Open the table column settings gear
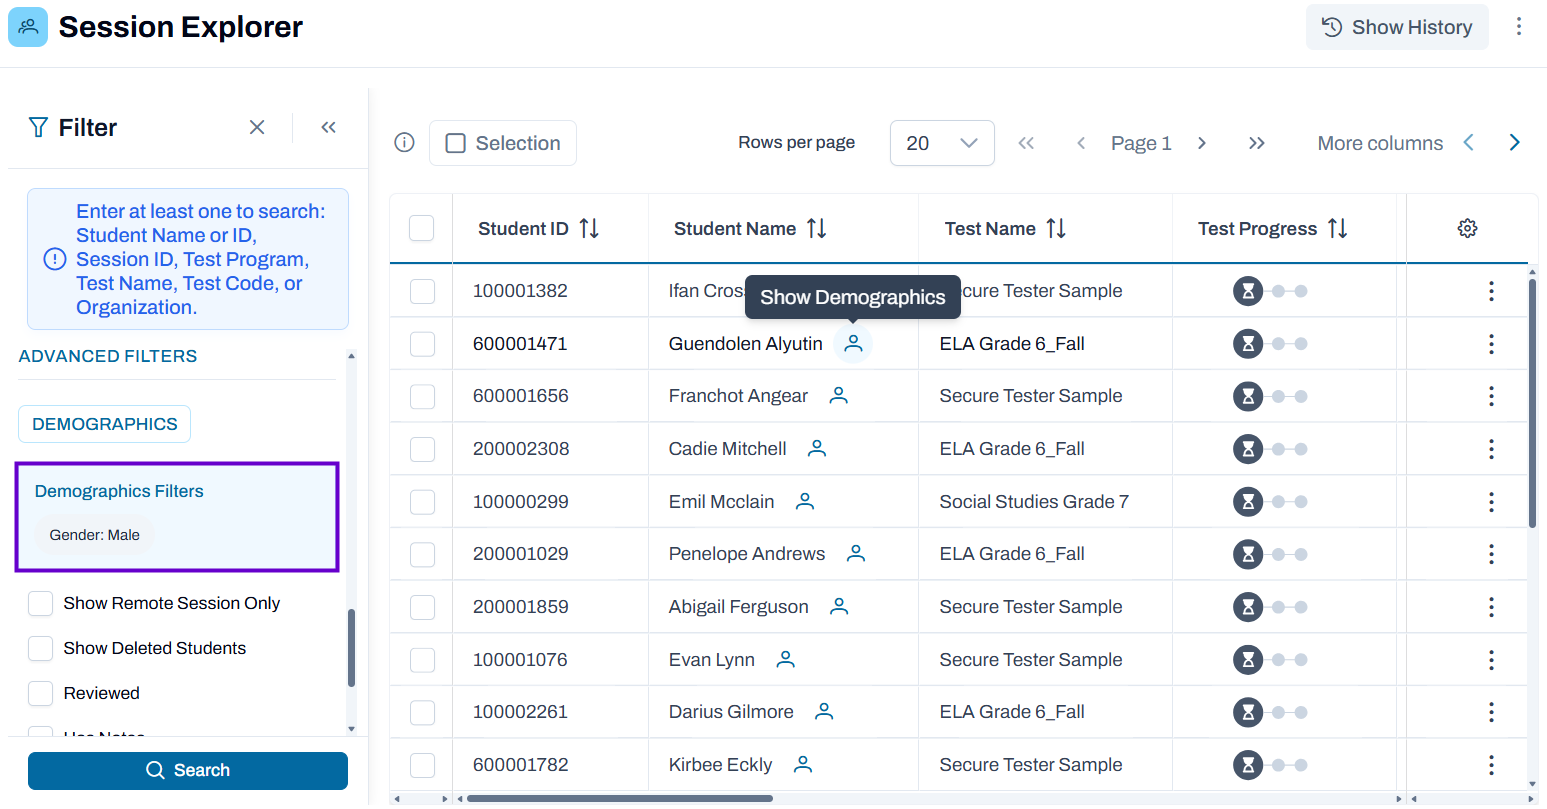 [1467, 229]
